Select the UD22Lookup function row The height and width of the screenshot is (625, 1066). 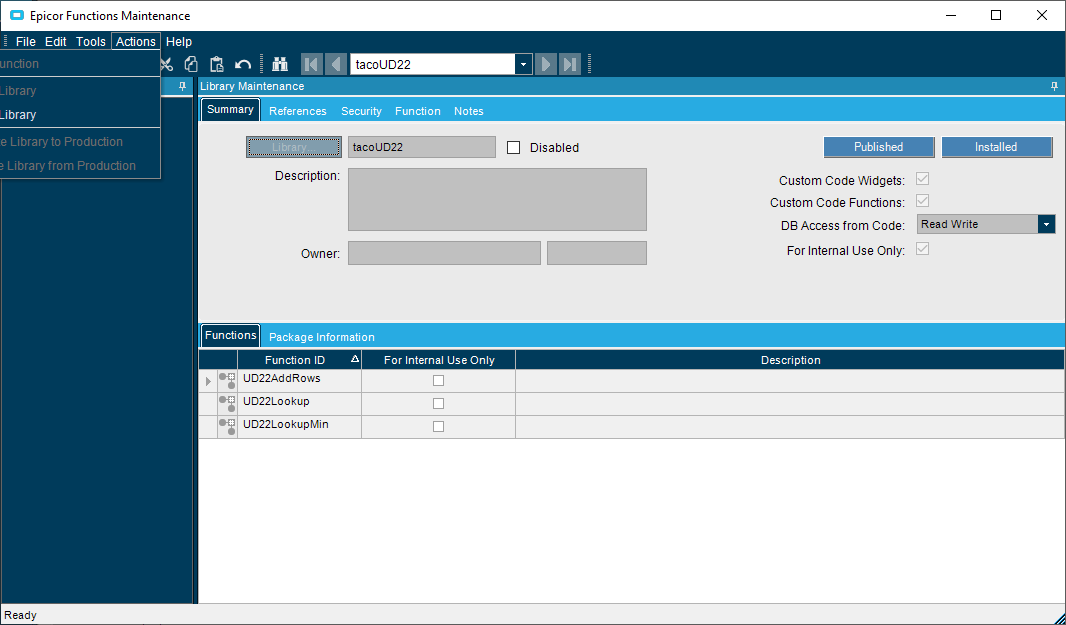632,404
